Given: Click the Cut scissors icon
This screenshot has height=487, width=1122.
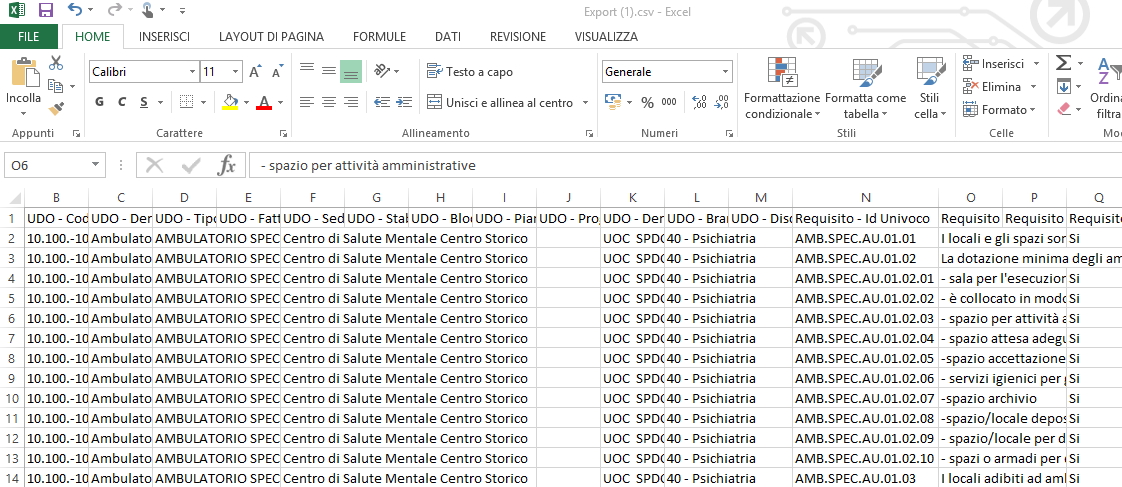Looking at the screenshot, I should pyautogui.click(x=56, y=62).
